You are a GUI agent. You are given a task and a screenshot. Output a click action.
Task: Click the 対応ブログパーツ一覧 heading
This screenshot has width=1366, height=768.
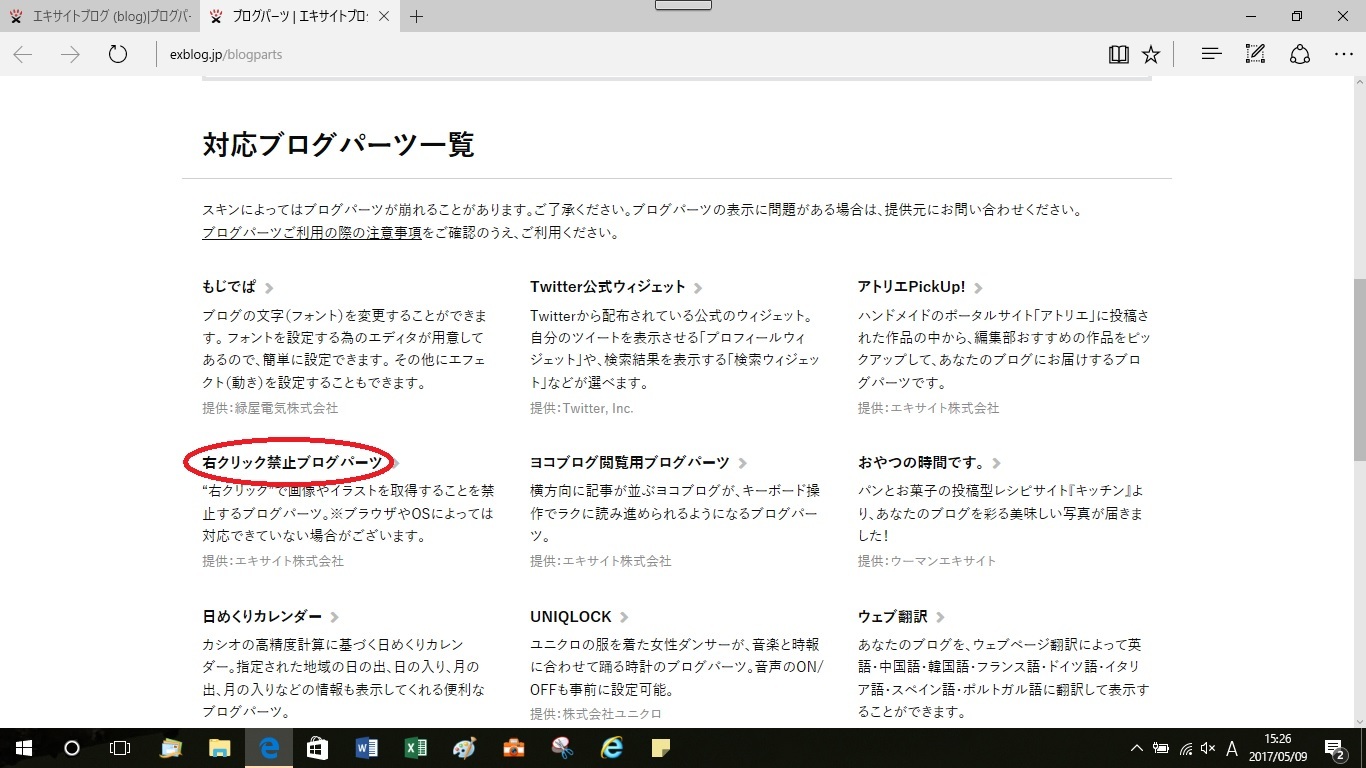point(338,144)
